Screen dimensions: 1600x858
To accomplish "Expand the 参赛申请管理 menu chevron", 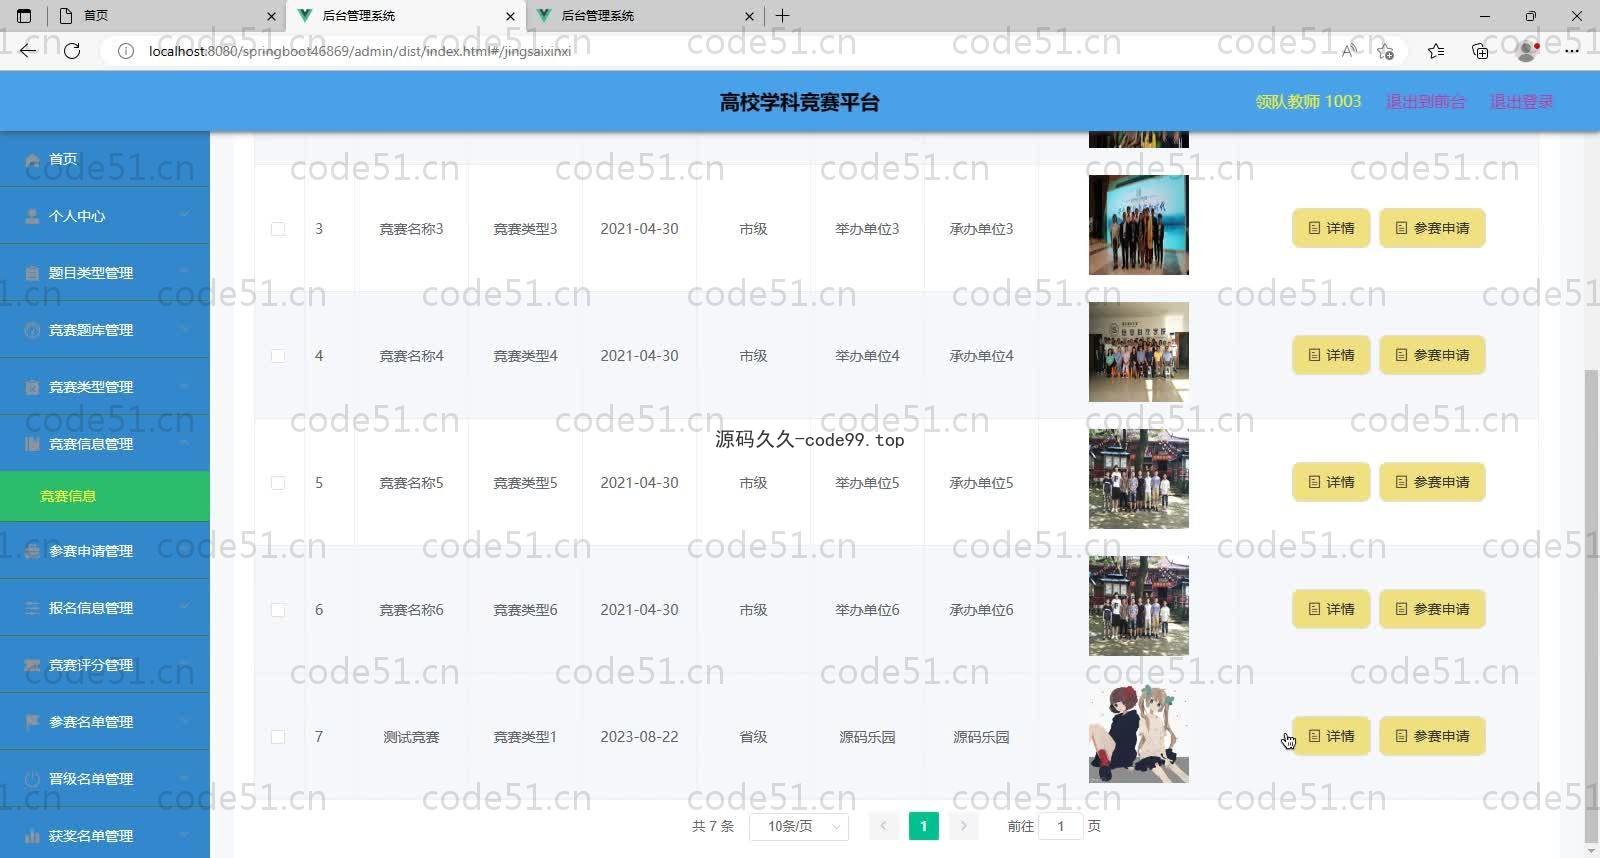I will pos(184,550).
